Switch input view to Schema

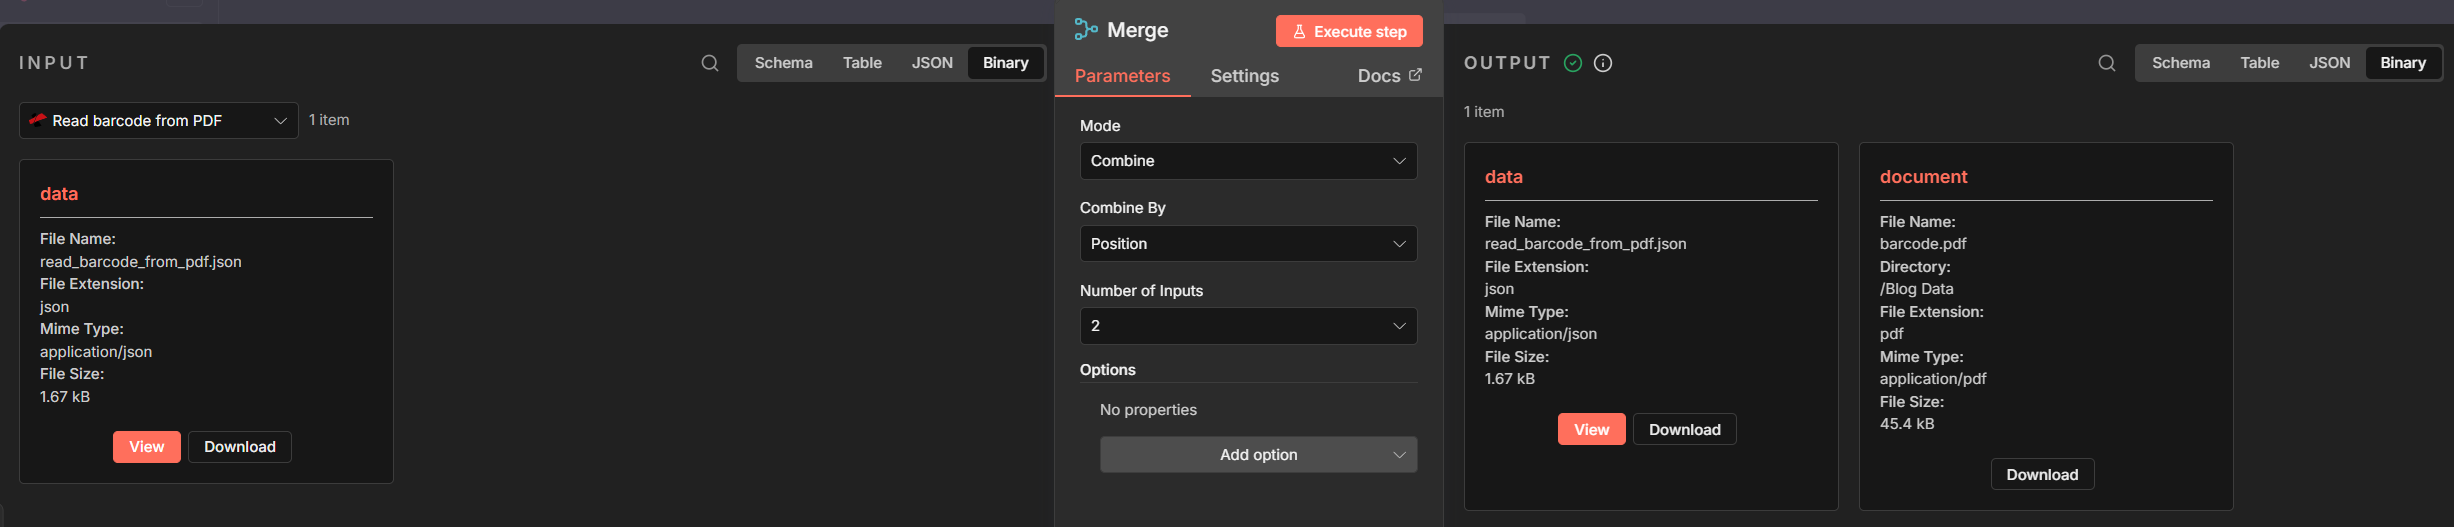[x=783, y=63]
